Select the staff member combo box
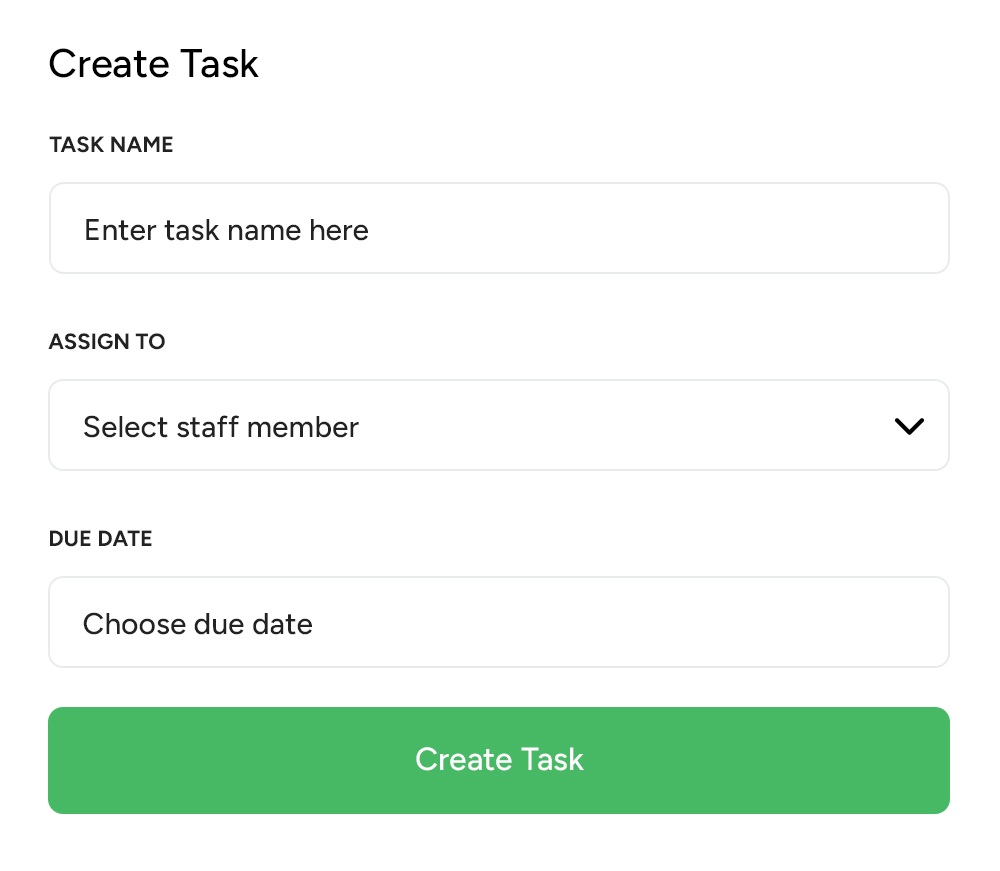The image size is (1000, 871). [x=498, y=426]
